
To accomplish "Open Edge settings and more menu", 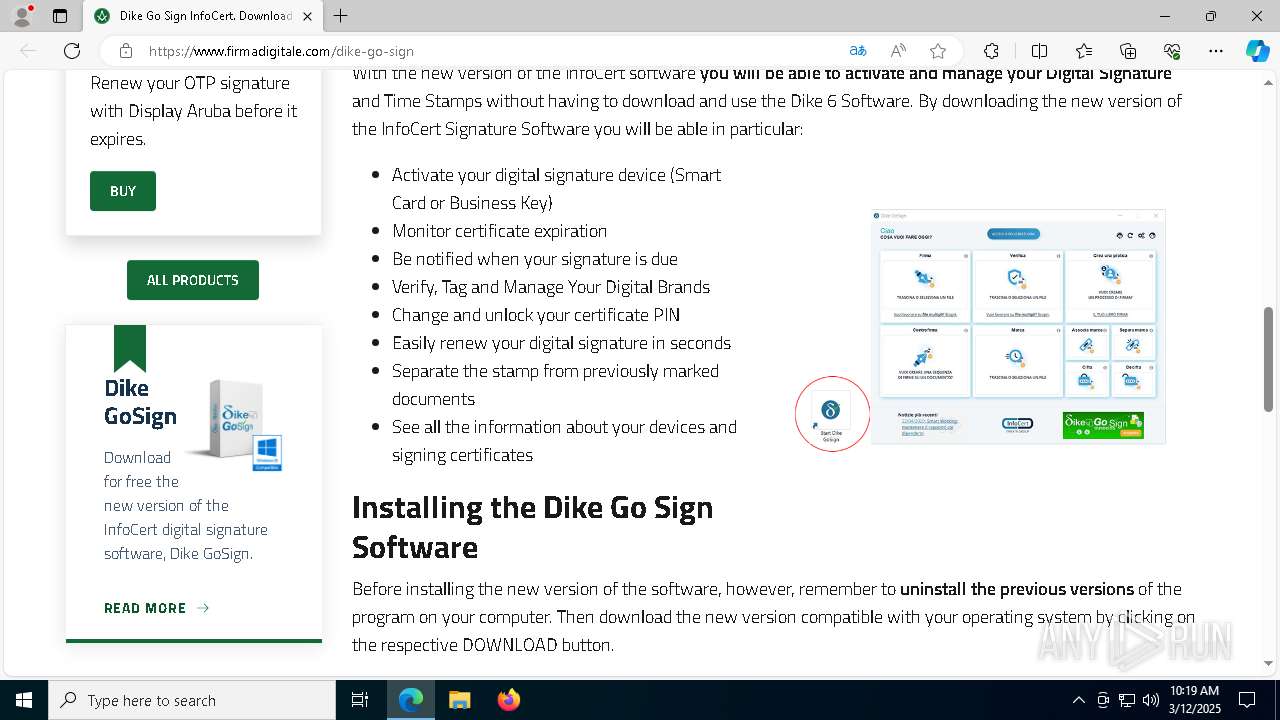I will click(x=1216, y=51).
